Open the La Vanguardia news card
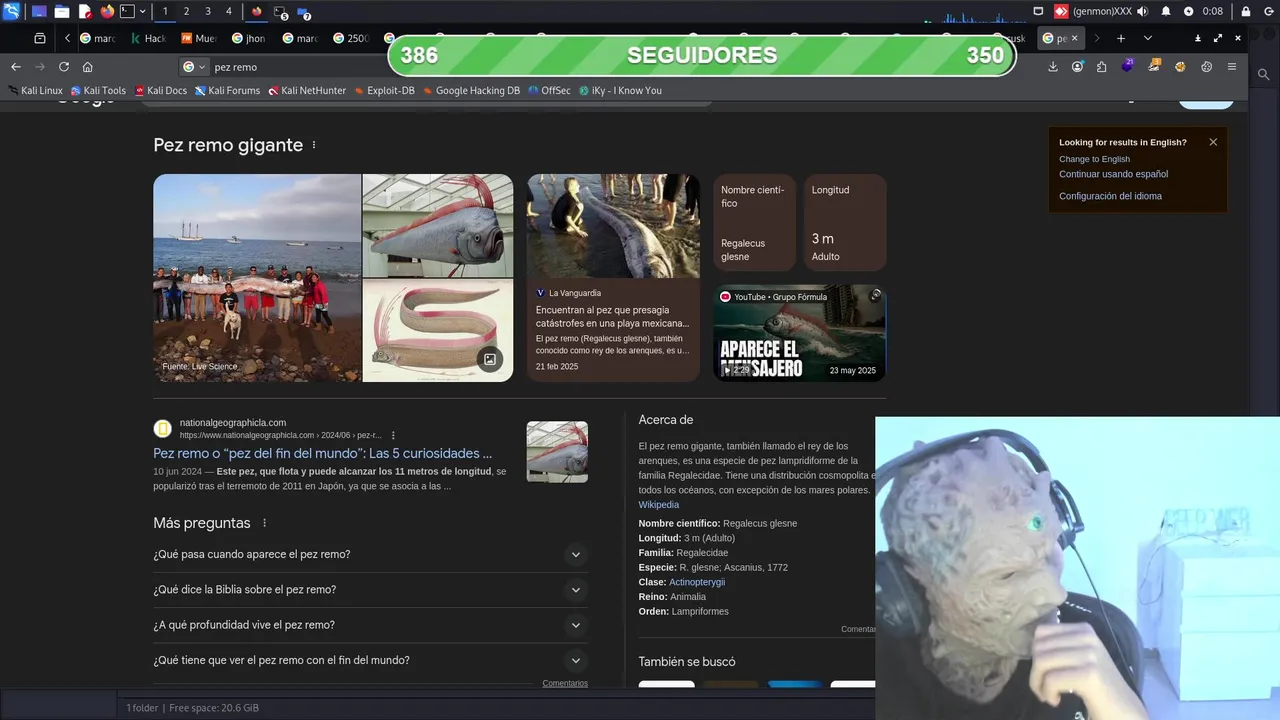This screenshot has width=1280, height=720. pos(613,278)
